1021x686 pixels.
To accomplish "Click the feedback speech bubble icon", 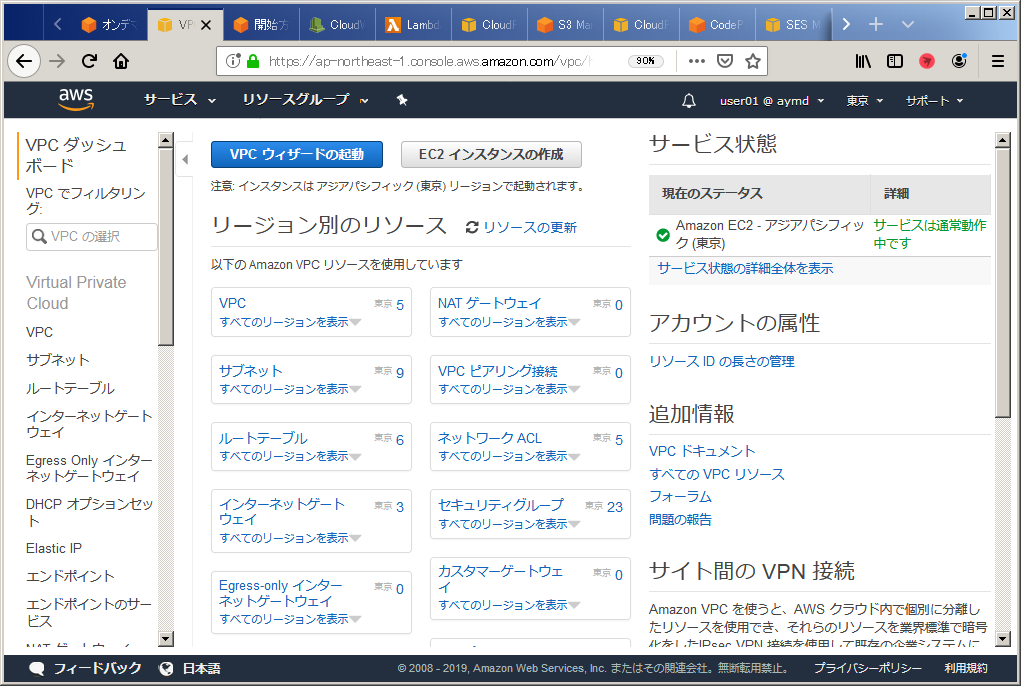I will click(x=37, y=668).
